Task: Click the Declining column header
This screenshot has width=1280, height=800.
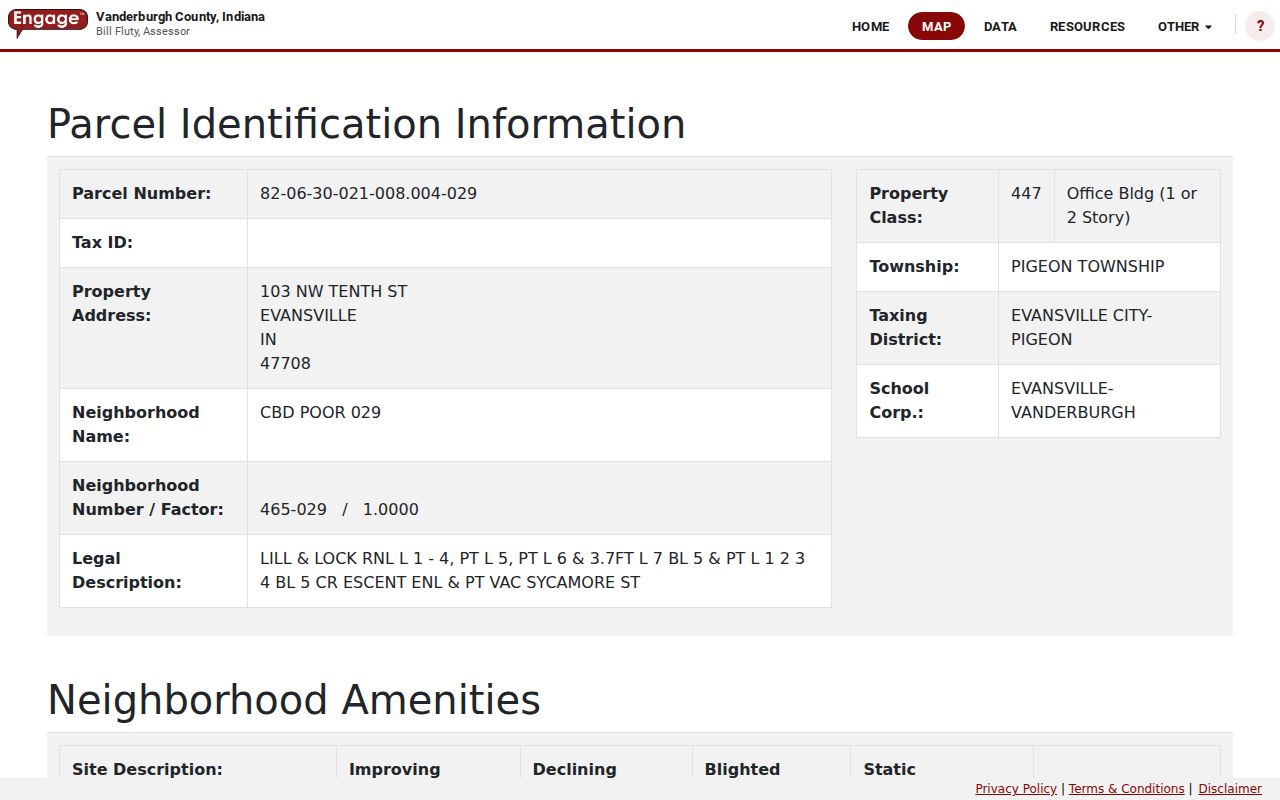Action: click(574, 769)
